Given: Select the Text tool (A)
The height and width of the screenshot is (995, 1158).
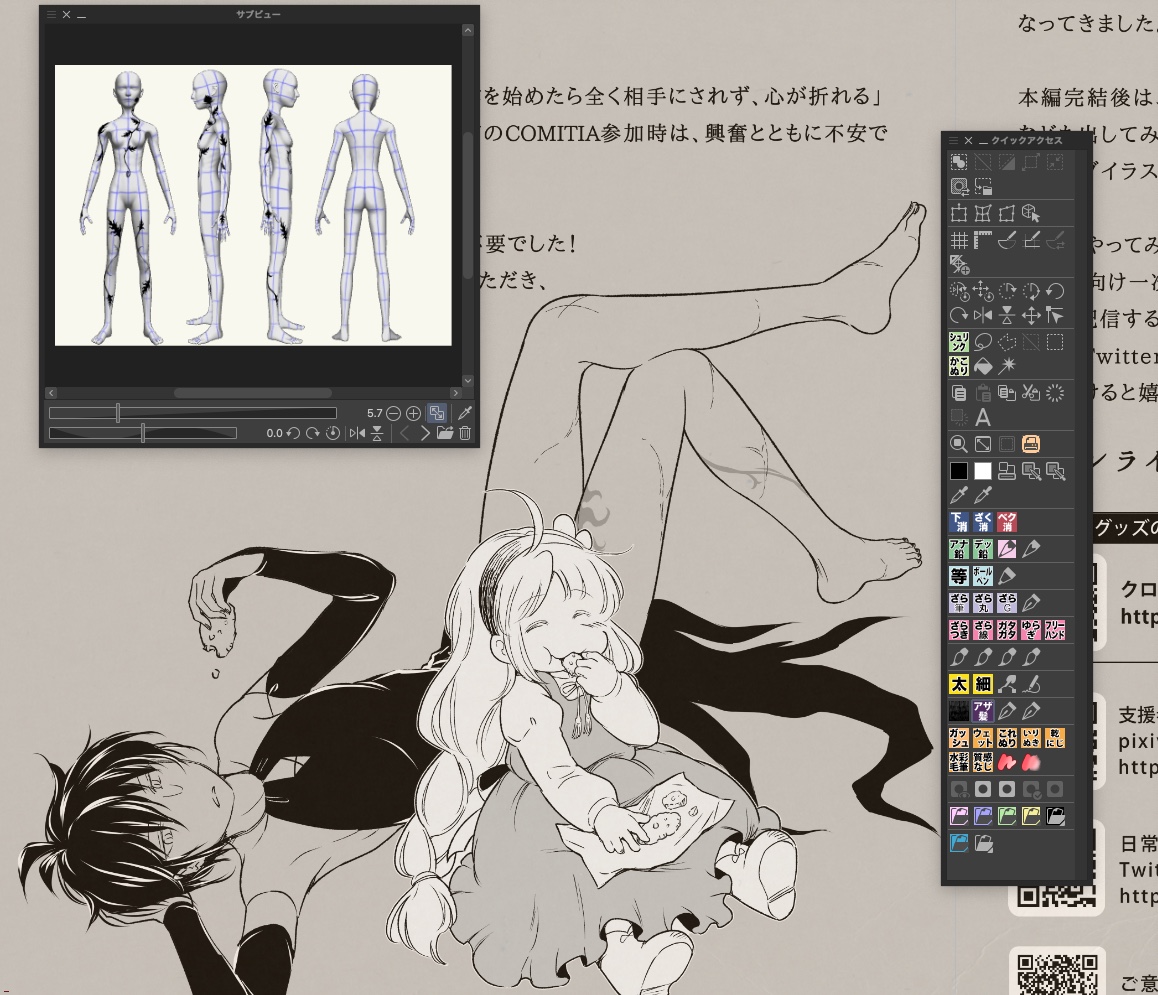Looking at the screenshot, I should pyautogui.click(x=983, y=417).
